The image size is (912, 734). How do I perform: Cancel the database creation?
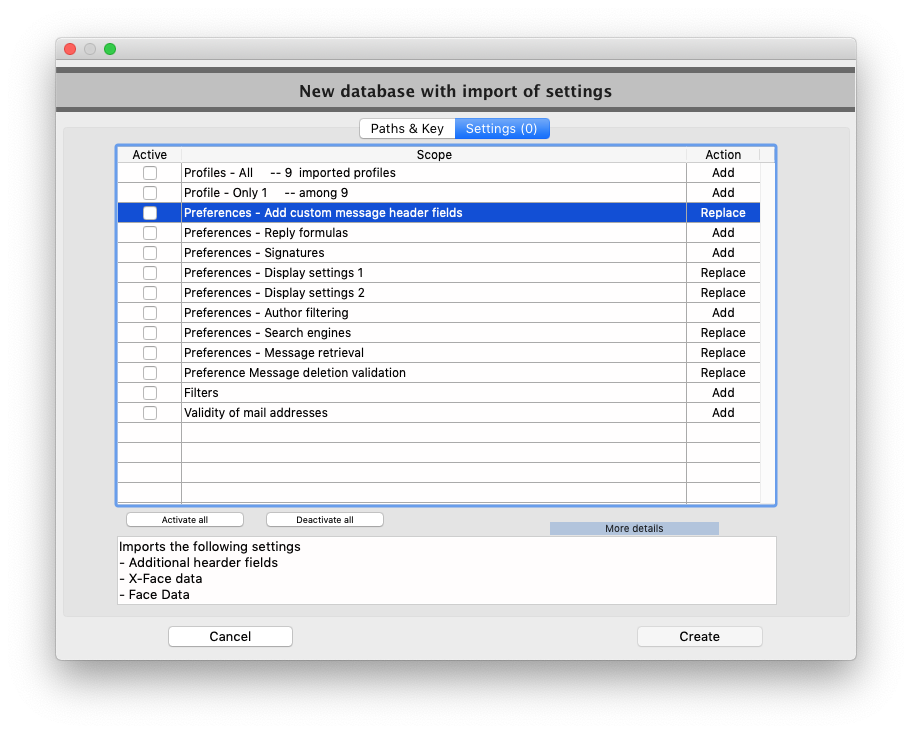click(230, 636)
